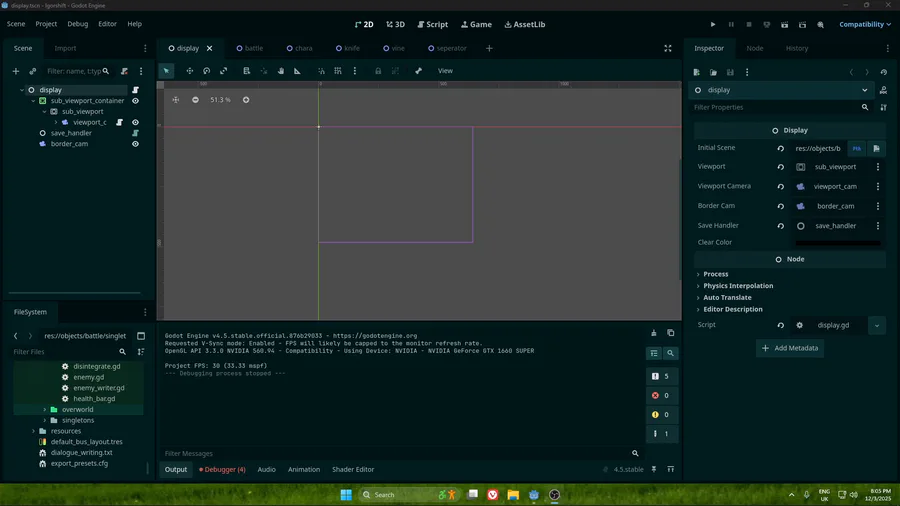Revert the Initial Scene property
This screenshot has width=900, height=506.
click(781, 149)
